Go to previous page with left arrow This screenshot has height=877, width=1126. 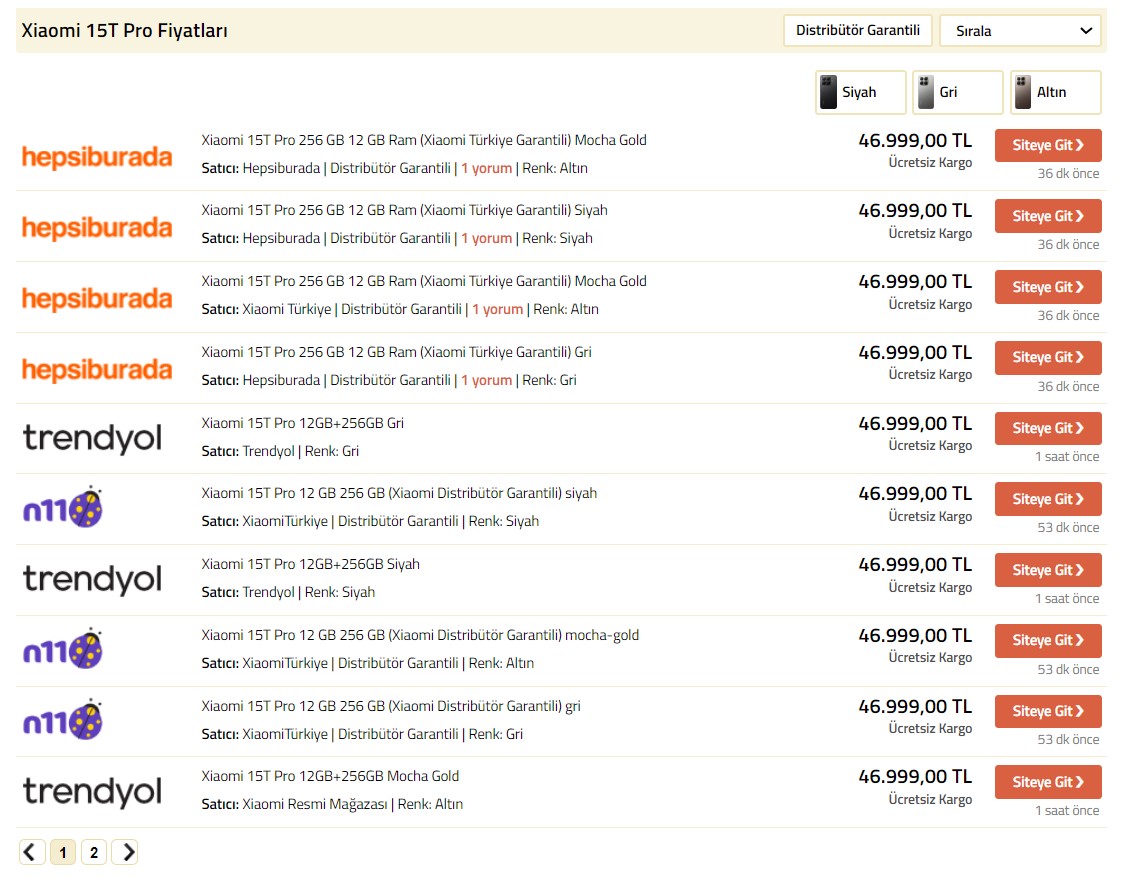click(32, 852)
